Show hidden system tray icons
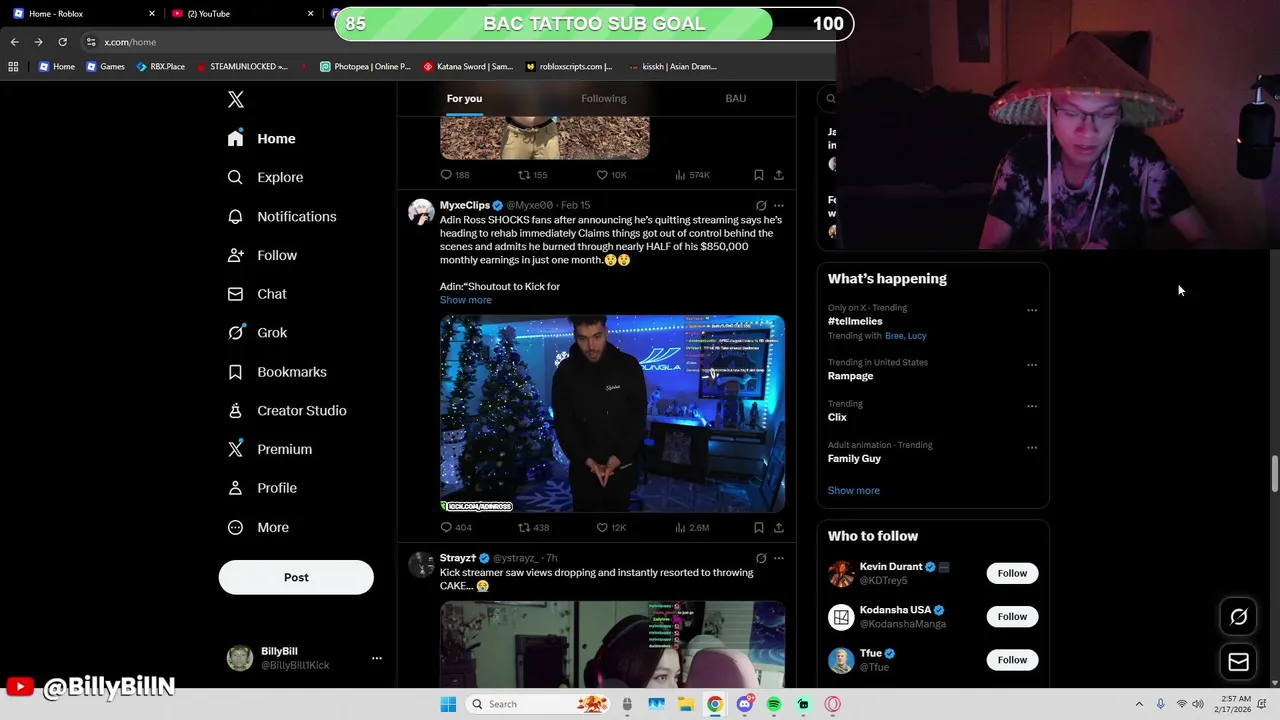Screen dimensions: 1280x720 pos(1139,704)
